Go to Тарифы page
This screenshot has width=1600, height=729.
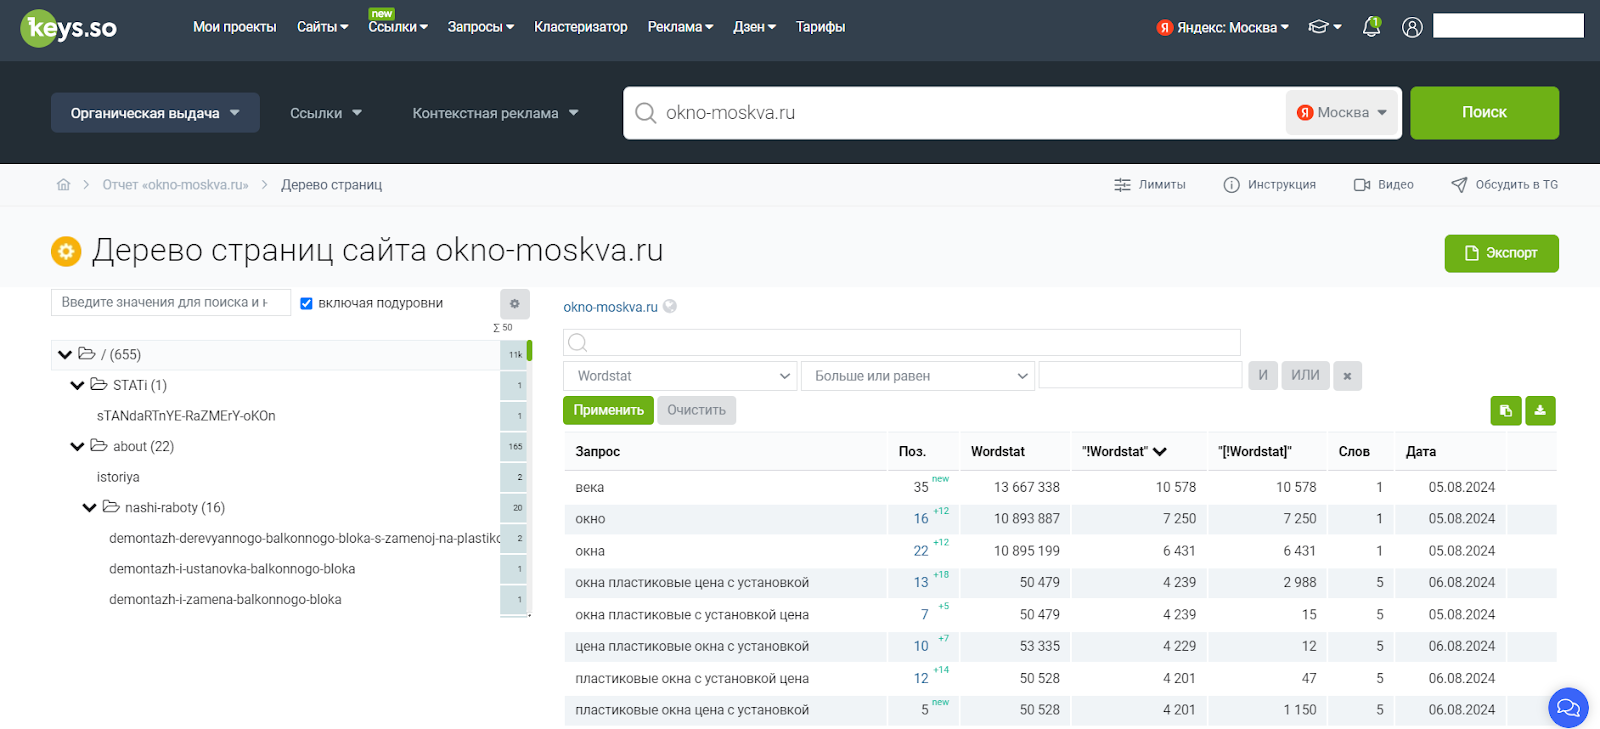pos(820,27)
